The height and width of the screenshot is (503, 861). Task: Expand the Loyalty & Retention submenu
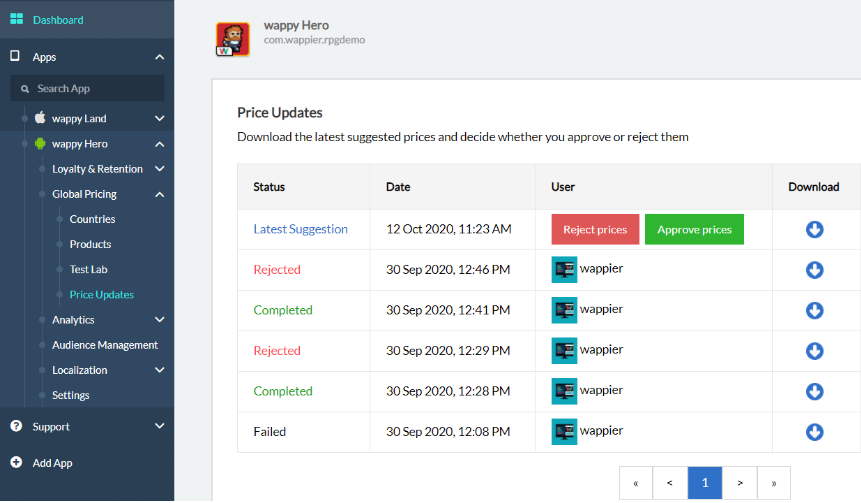pos(159,169)
